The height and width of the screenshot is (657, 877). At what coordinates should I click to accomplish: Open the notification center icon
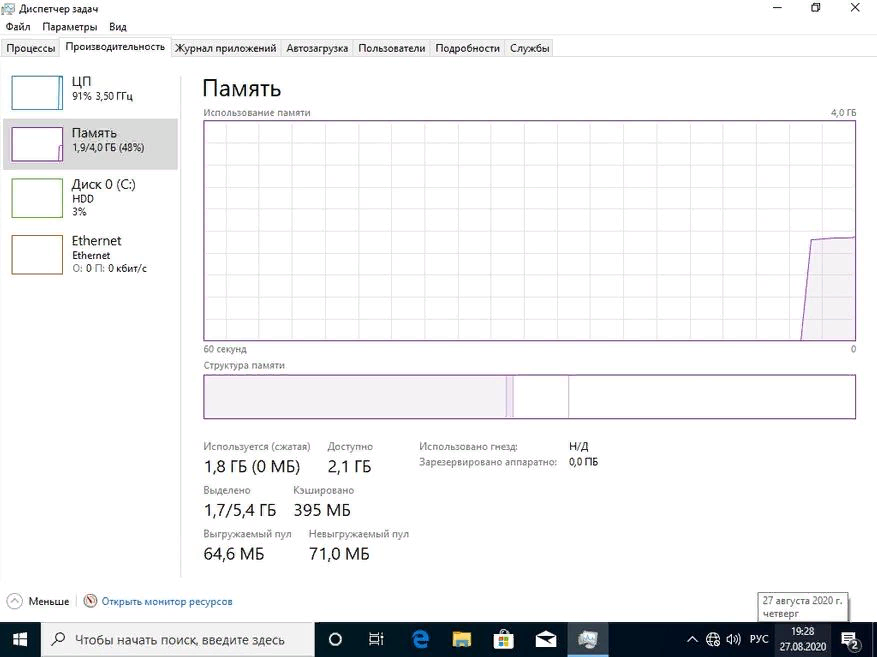[x=850, y=639]
